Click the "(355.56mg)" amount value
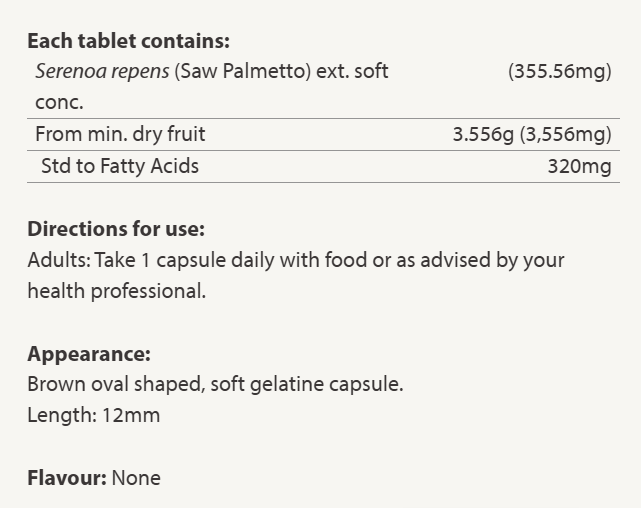 559,72
